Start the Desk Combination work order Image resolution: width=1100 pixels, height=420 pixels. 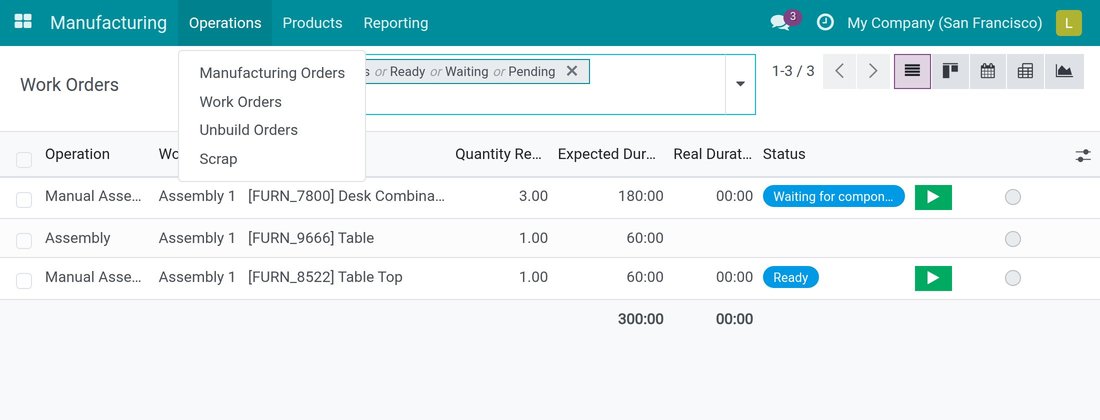click(933, 197)
